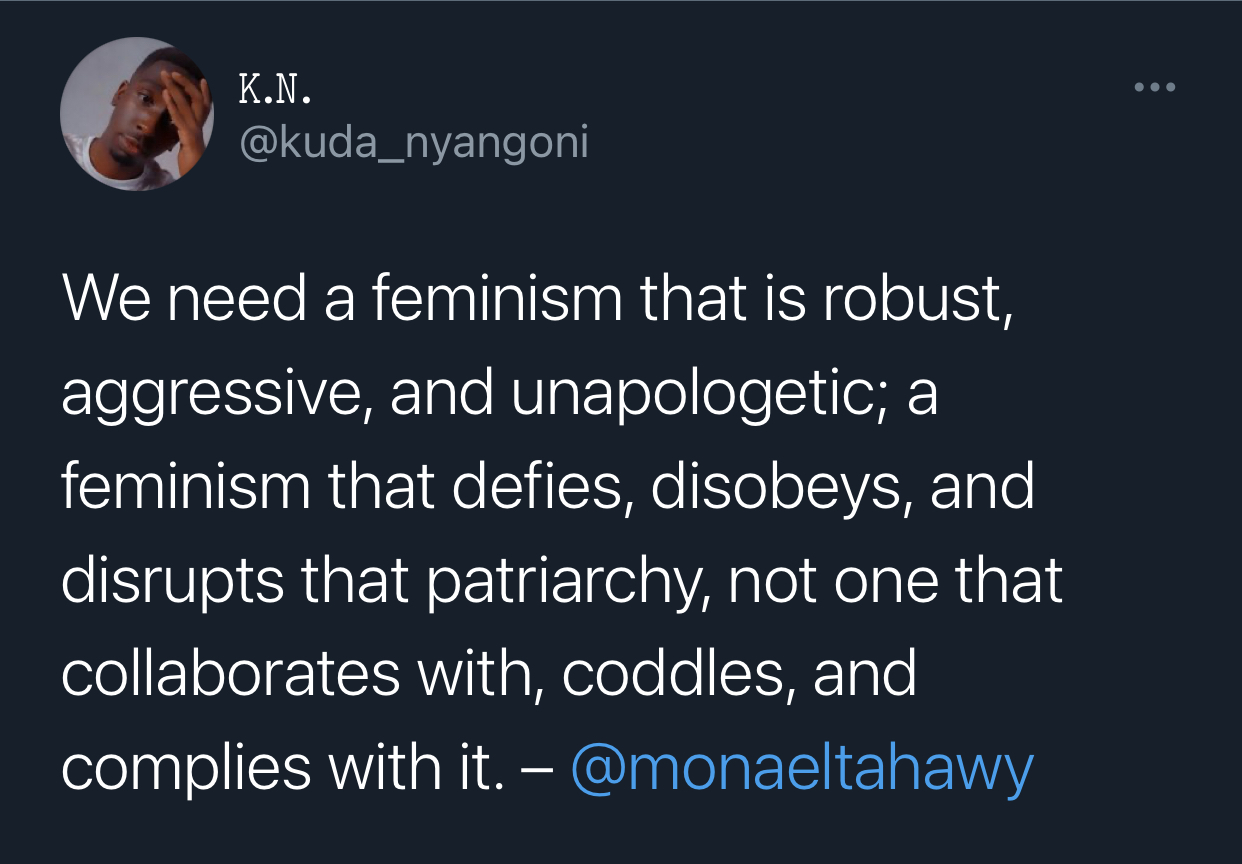
Task: Click the @kuda_nyangoni handle
Action: (413, 144)
